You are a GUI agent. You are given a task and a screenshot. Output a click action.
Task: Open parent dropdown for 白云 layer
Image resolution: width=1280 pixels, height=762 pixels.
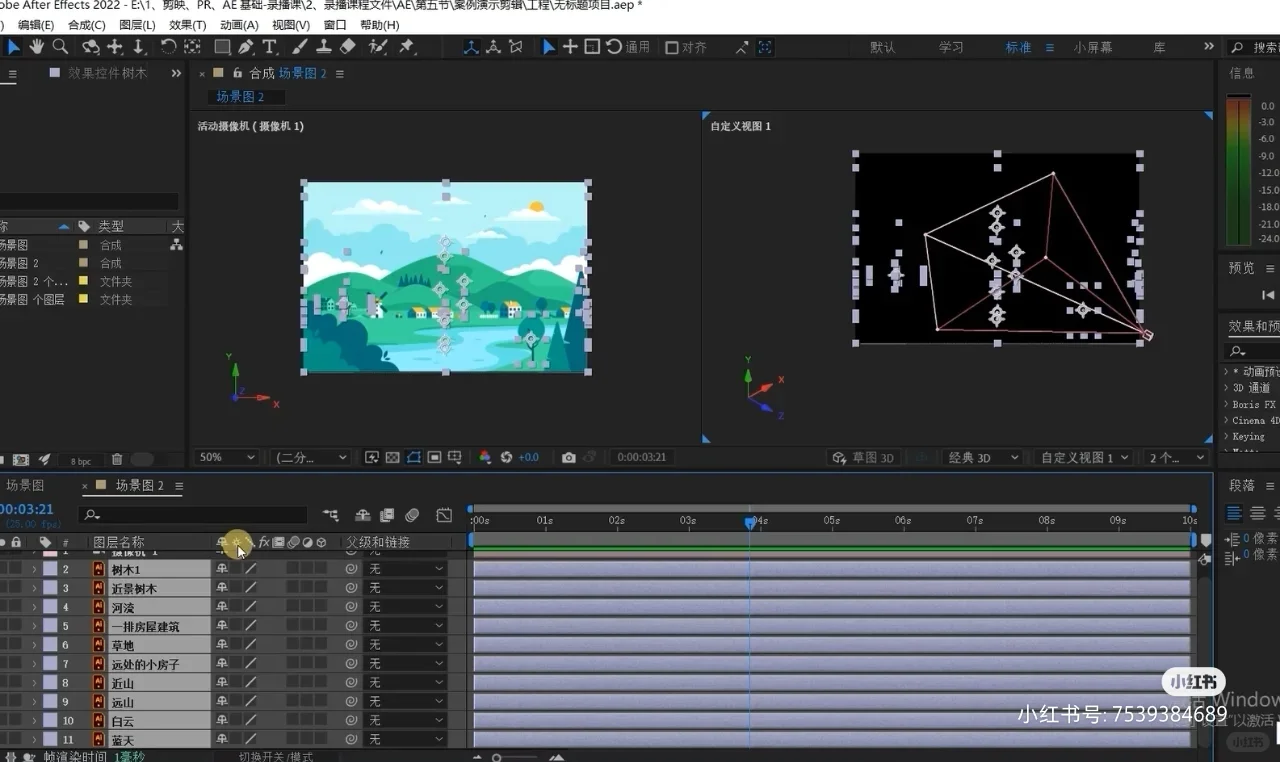pos(405,721)
